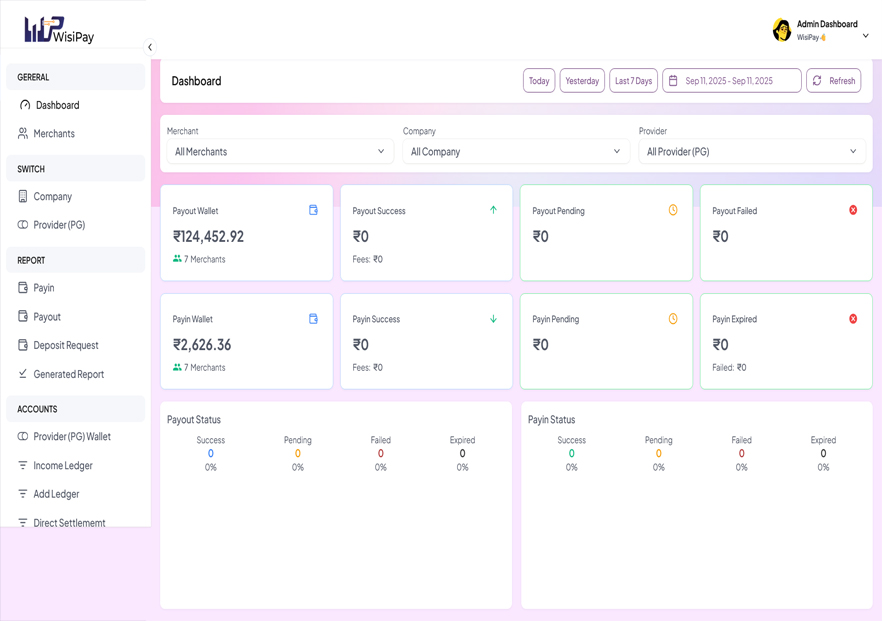Click the Generated Report checkmark icon
The image size is (882, 621).
22,374
